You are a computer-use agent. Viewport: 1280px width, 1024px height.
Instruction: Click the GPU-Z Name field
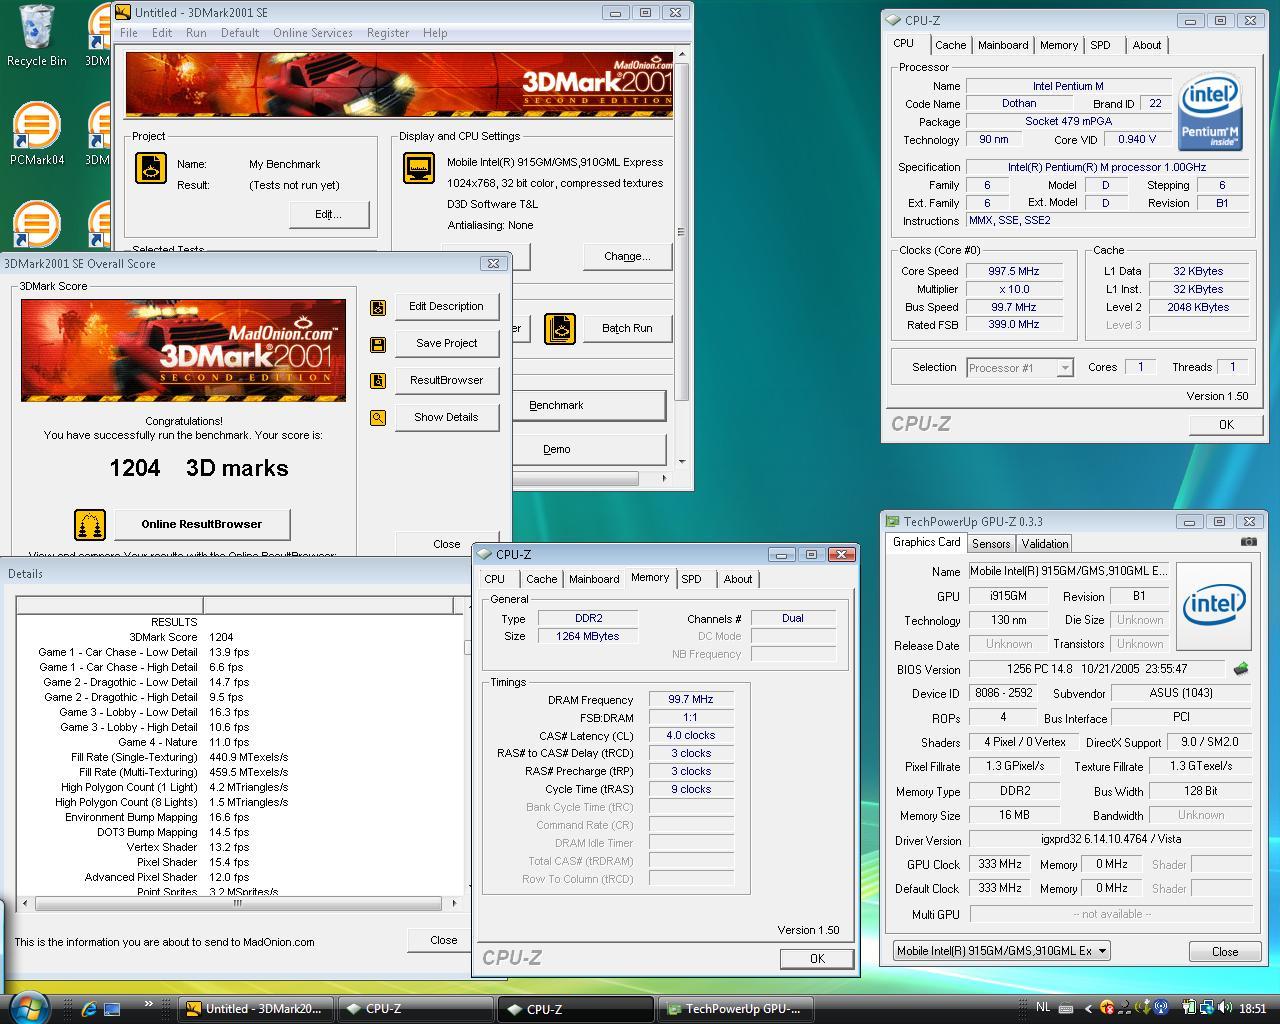[1069, 572]
